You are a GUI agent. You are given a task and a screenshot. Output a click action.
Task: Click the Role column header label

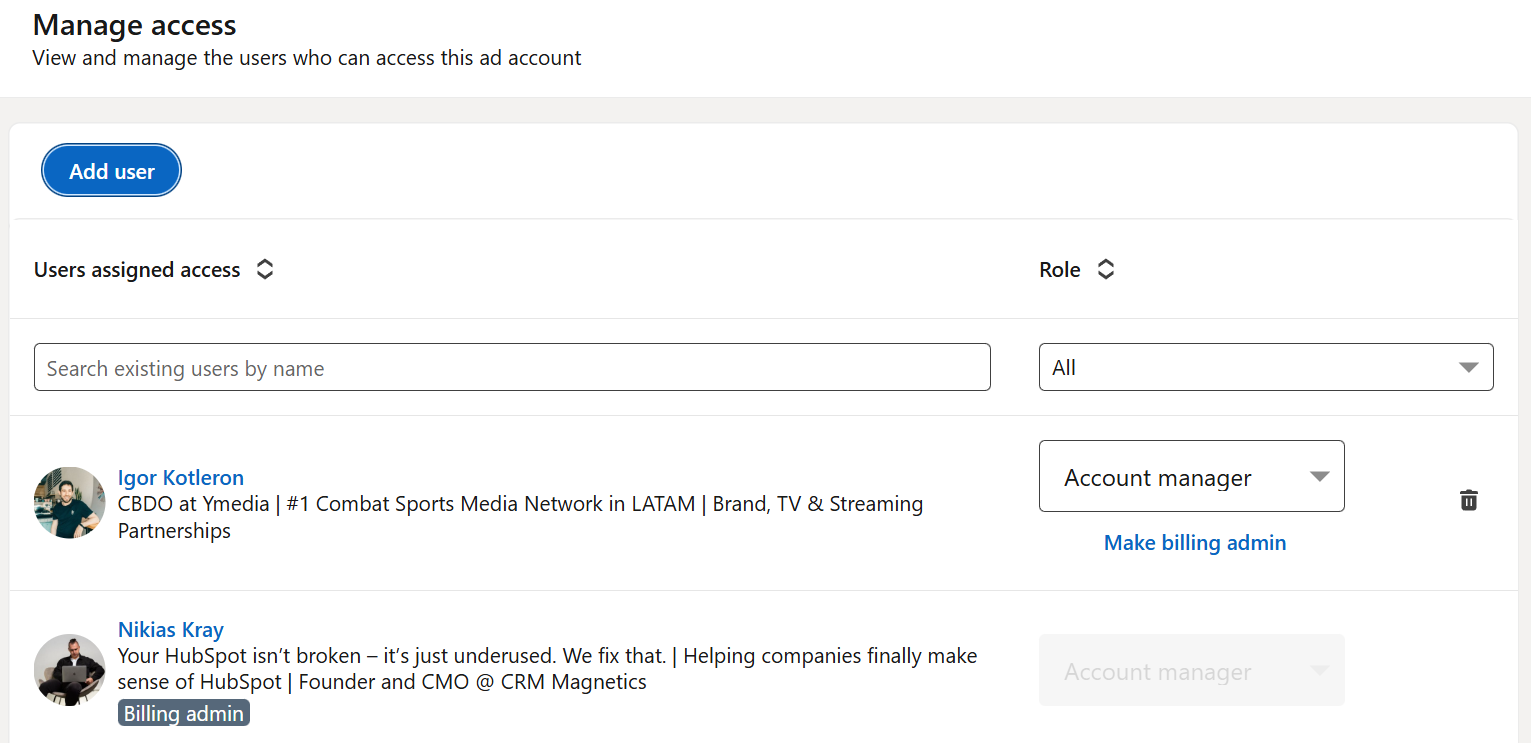(1060, 270)
